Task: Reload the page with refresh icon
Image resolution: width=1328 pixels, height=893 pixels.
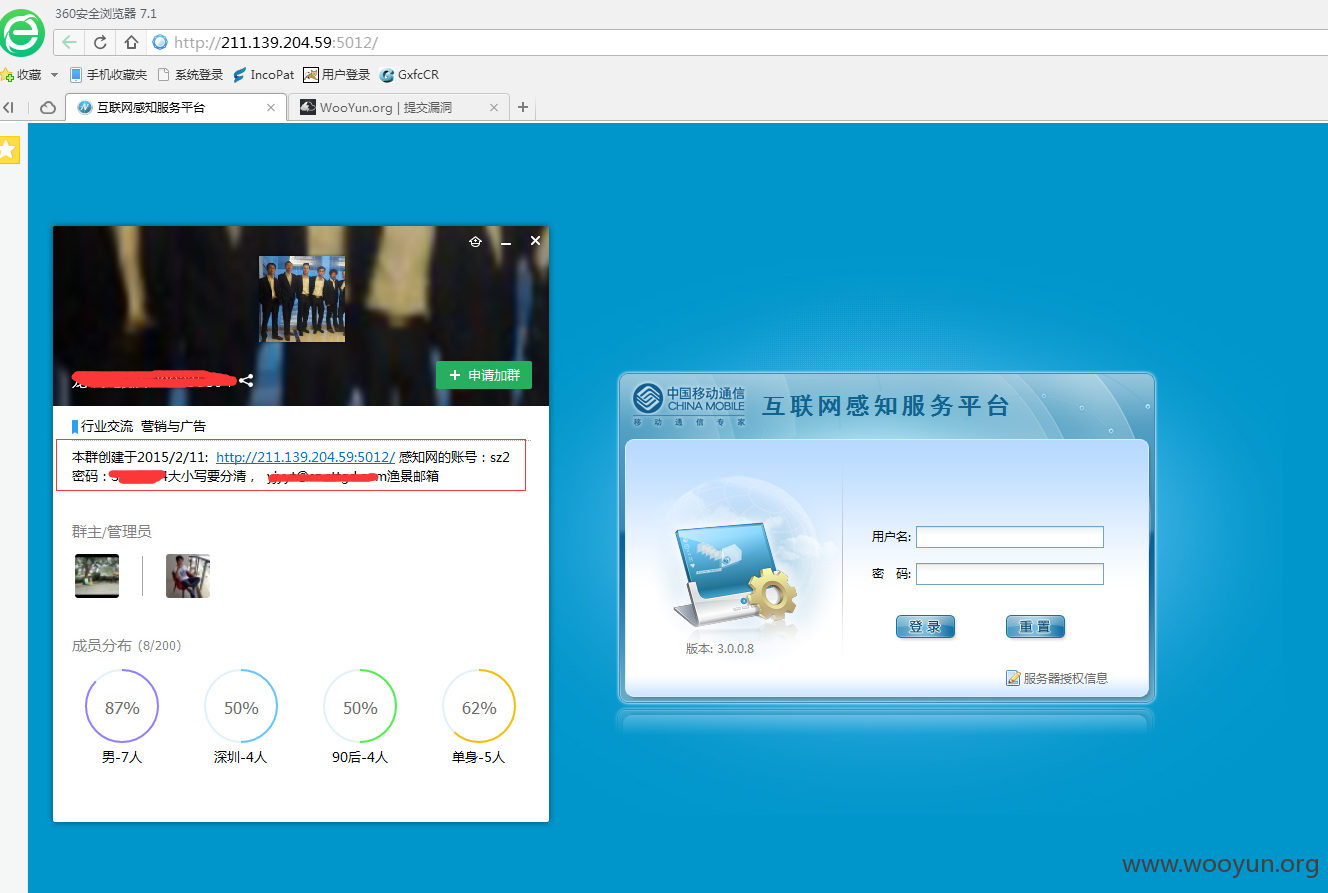Action: click(x=100, y=42)
